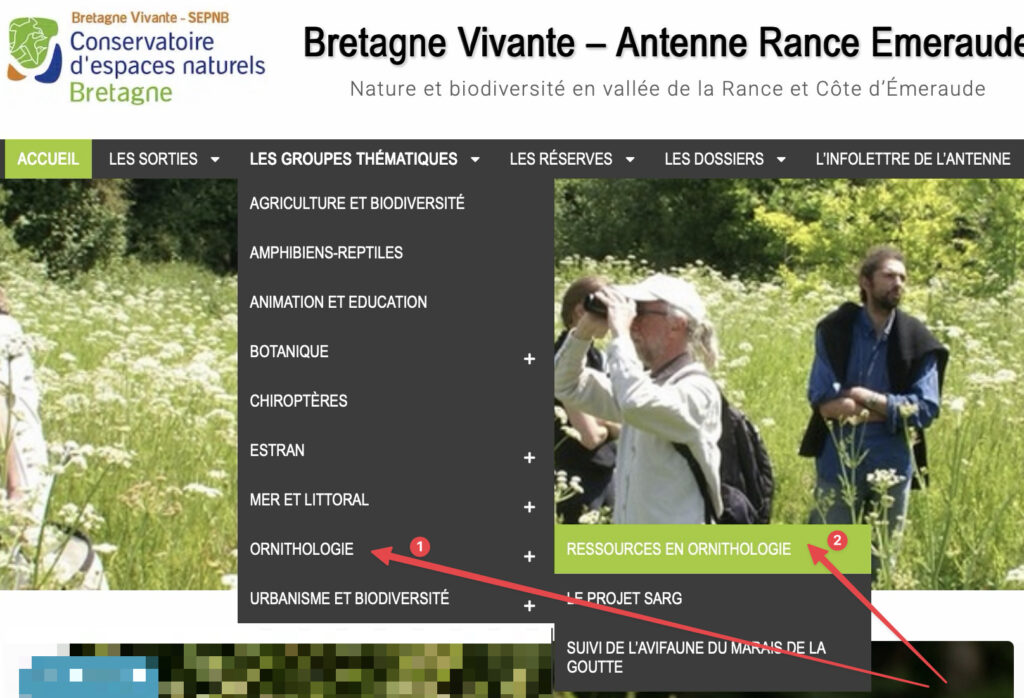Viewport: 1024px width, 698px height.
Task: Open the Estran entry
Action: click(277, 451)
